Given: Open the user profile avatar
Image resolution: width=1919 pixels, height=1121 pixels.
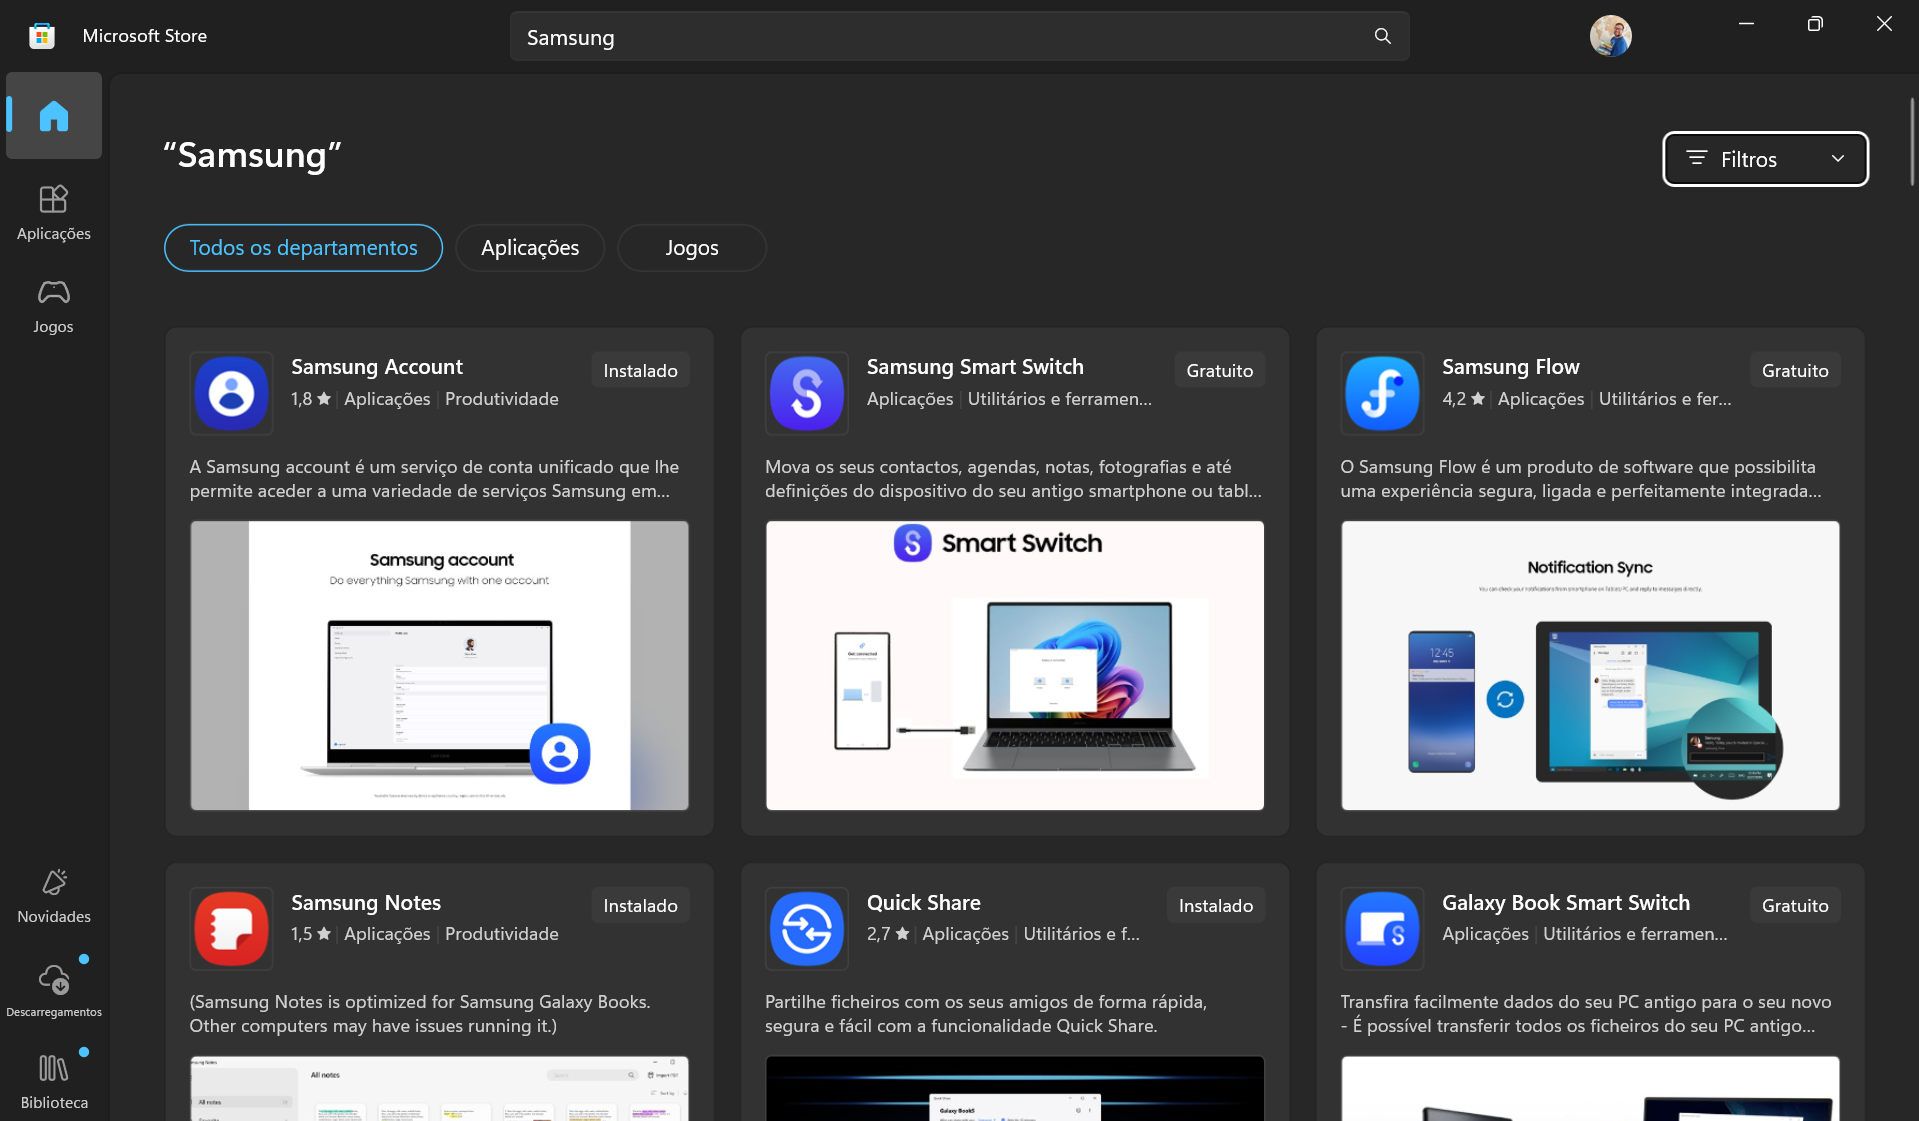Looking at the screenshot, I should (1610, 36).
